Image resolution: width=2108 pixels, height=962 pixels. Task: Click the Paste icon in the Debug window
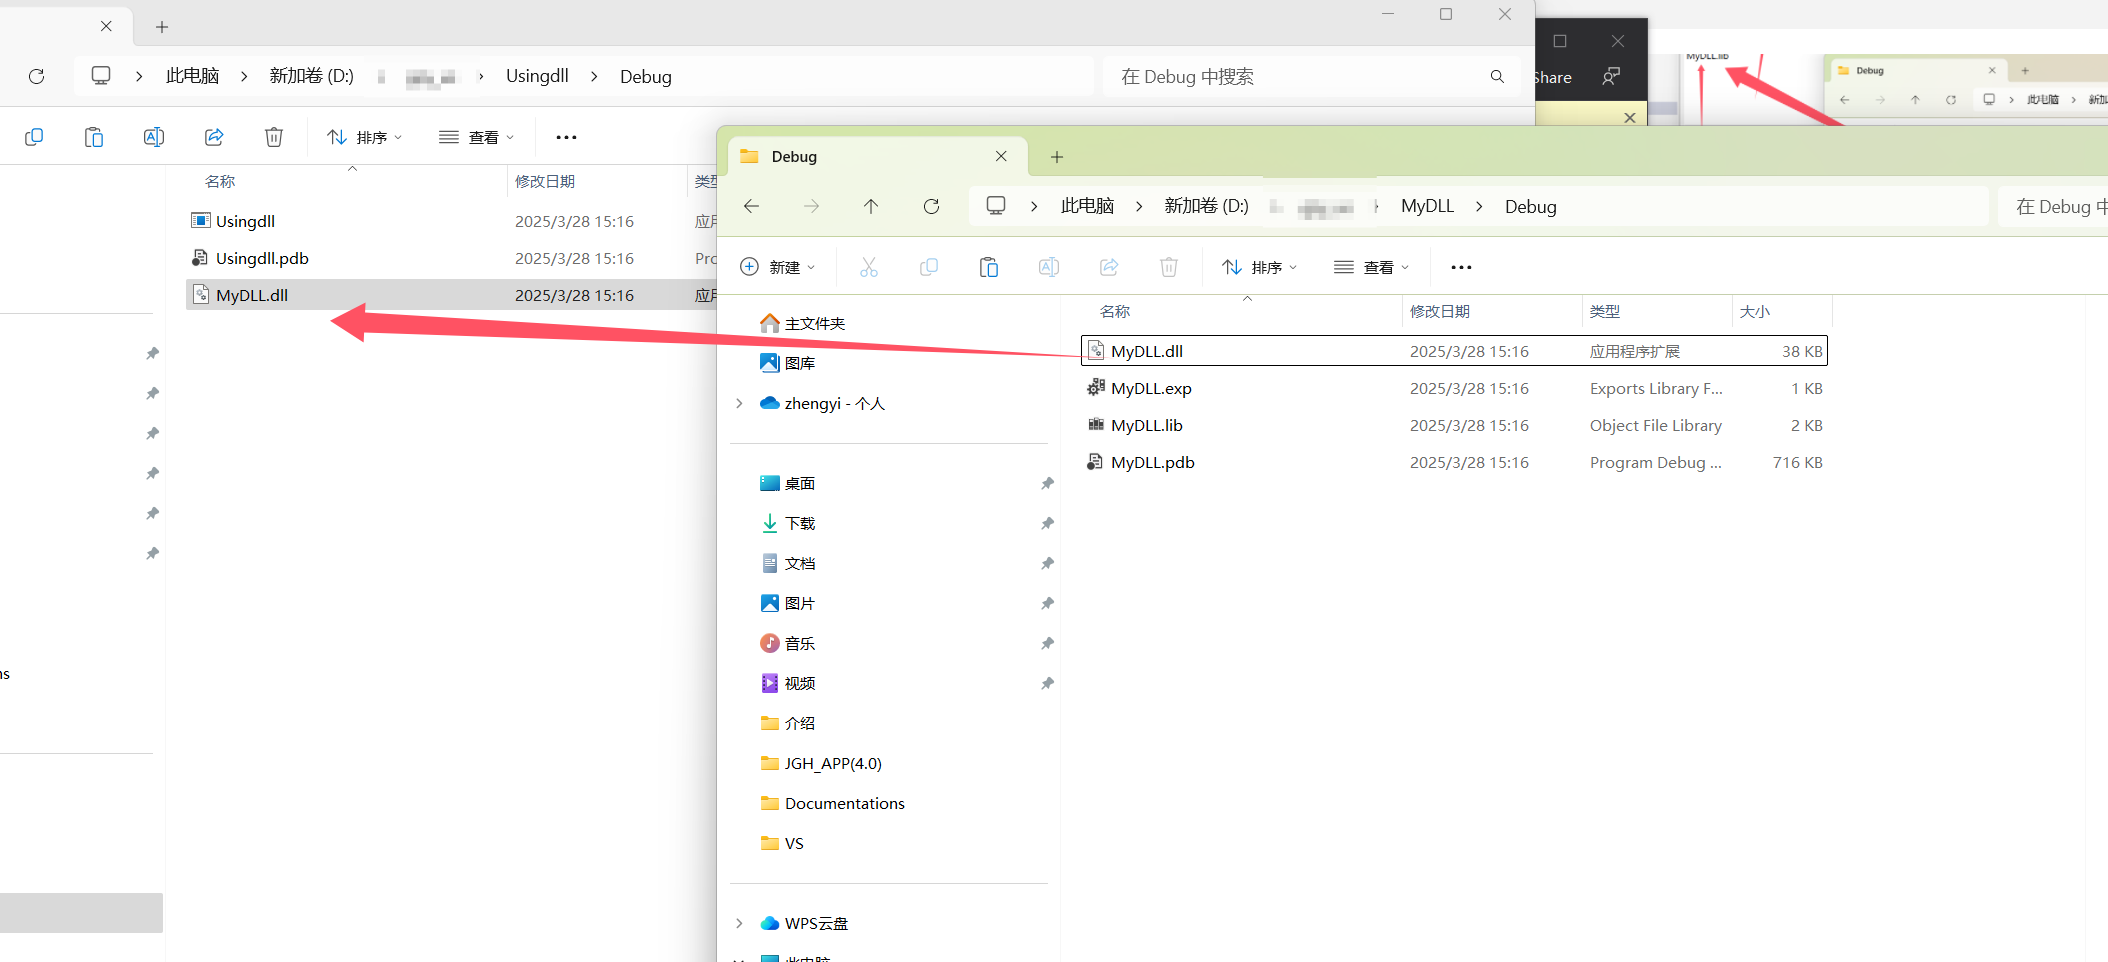pyautogui.click(x=988, y=267)
